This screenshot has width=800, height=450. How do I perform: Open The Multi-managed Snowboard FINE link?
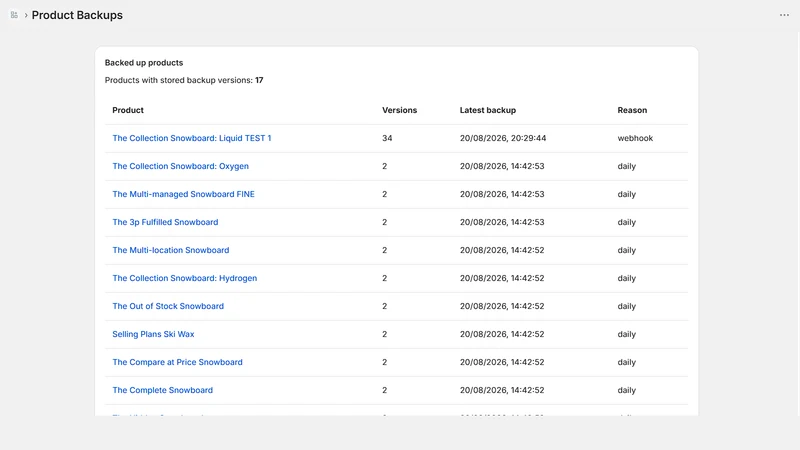(184, 194)
